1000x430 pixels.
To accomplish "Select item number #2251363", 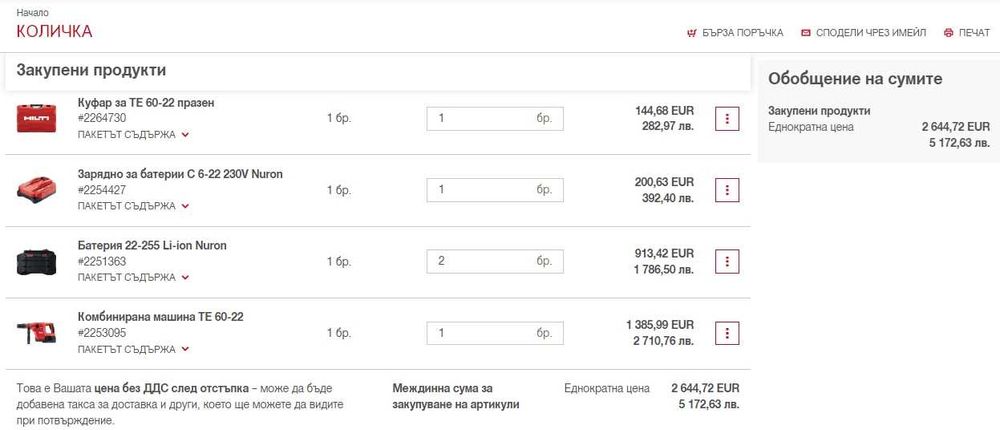I will tap(102, 261).
